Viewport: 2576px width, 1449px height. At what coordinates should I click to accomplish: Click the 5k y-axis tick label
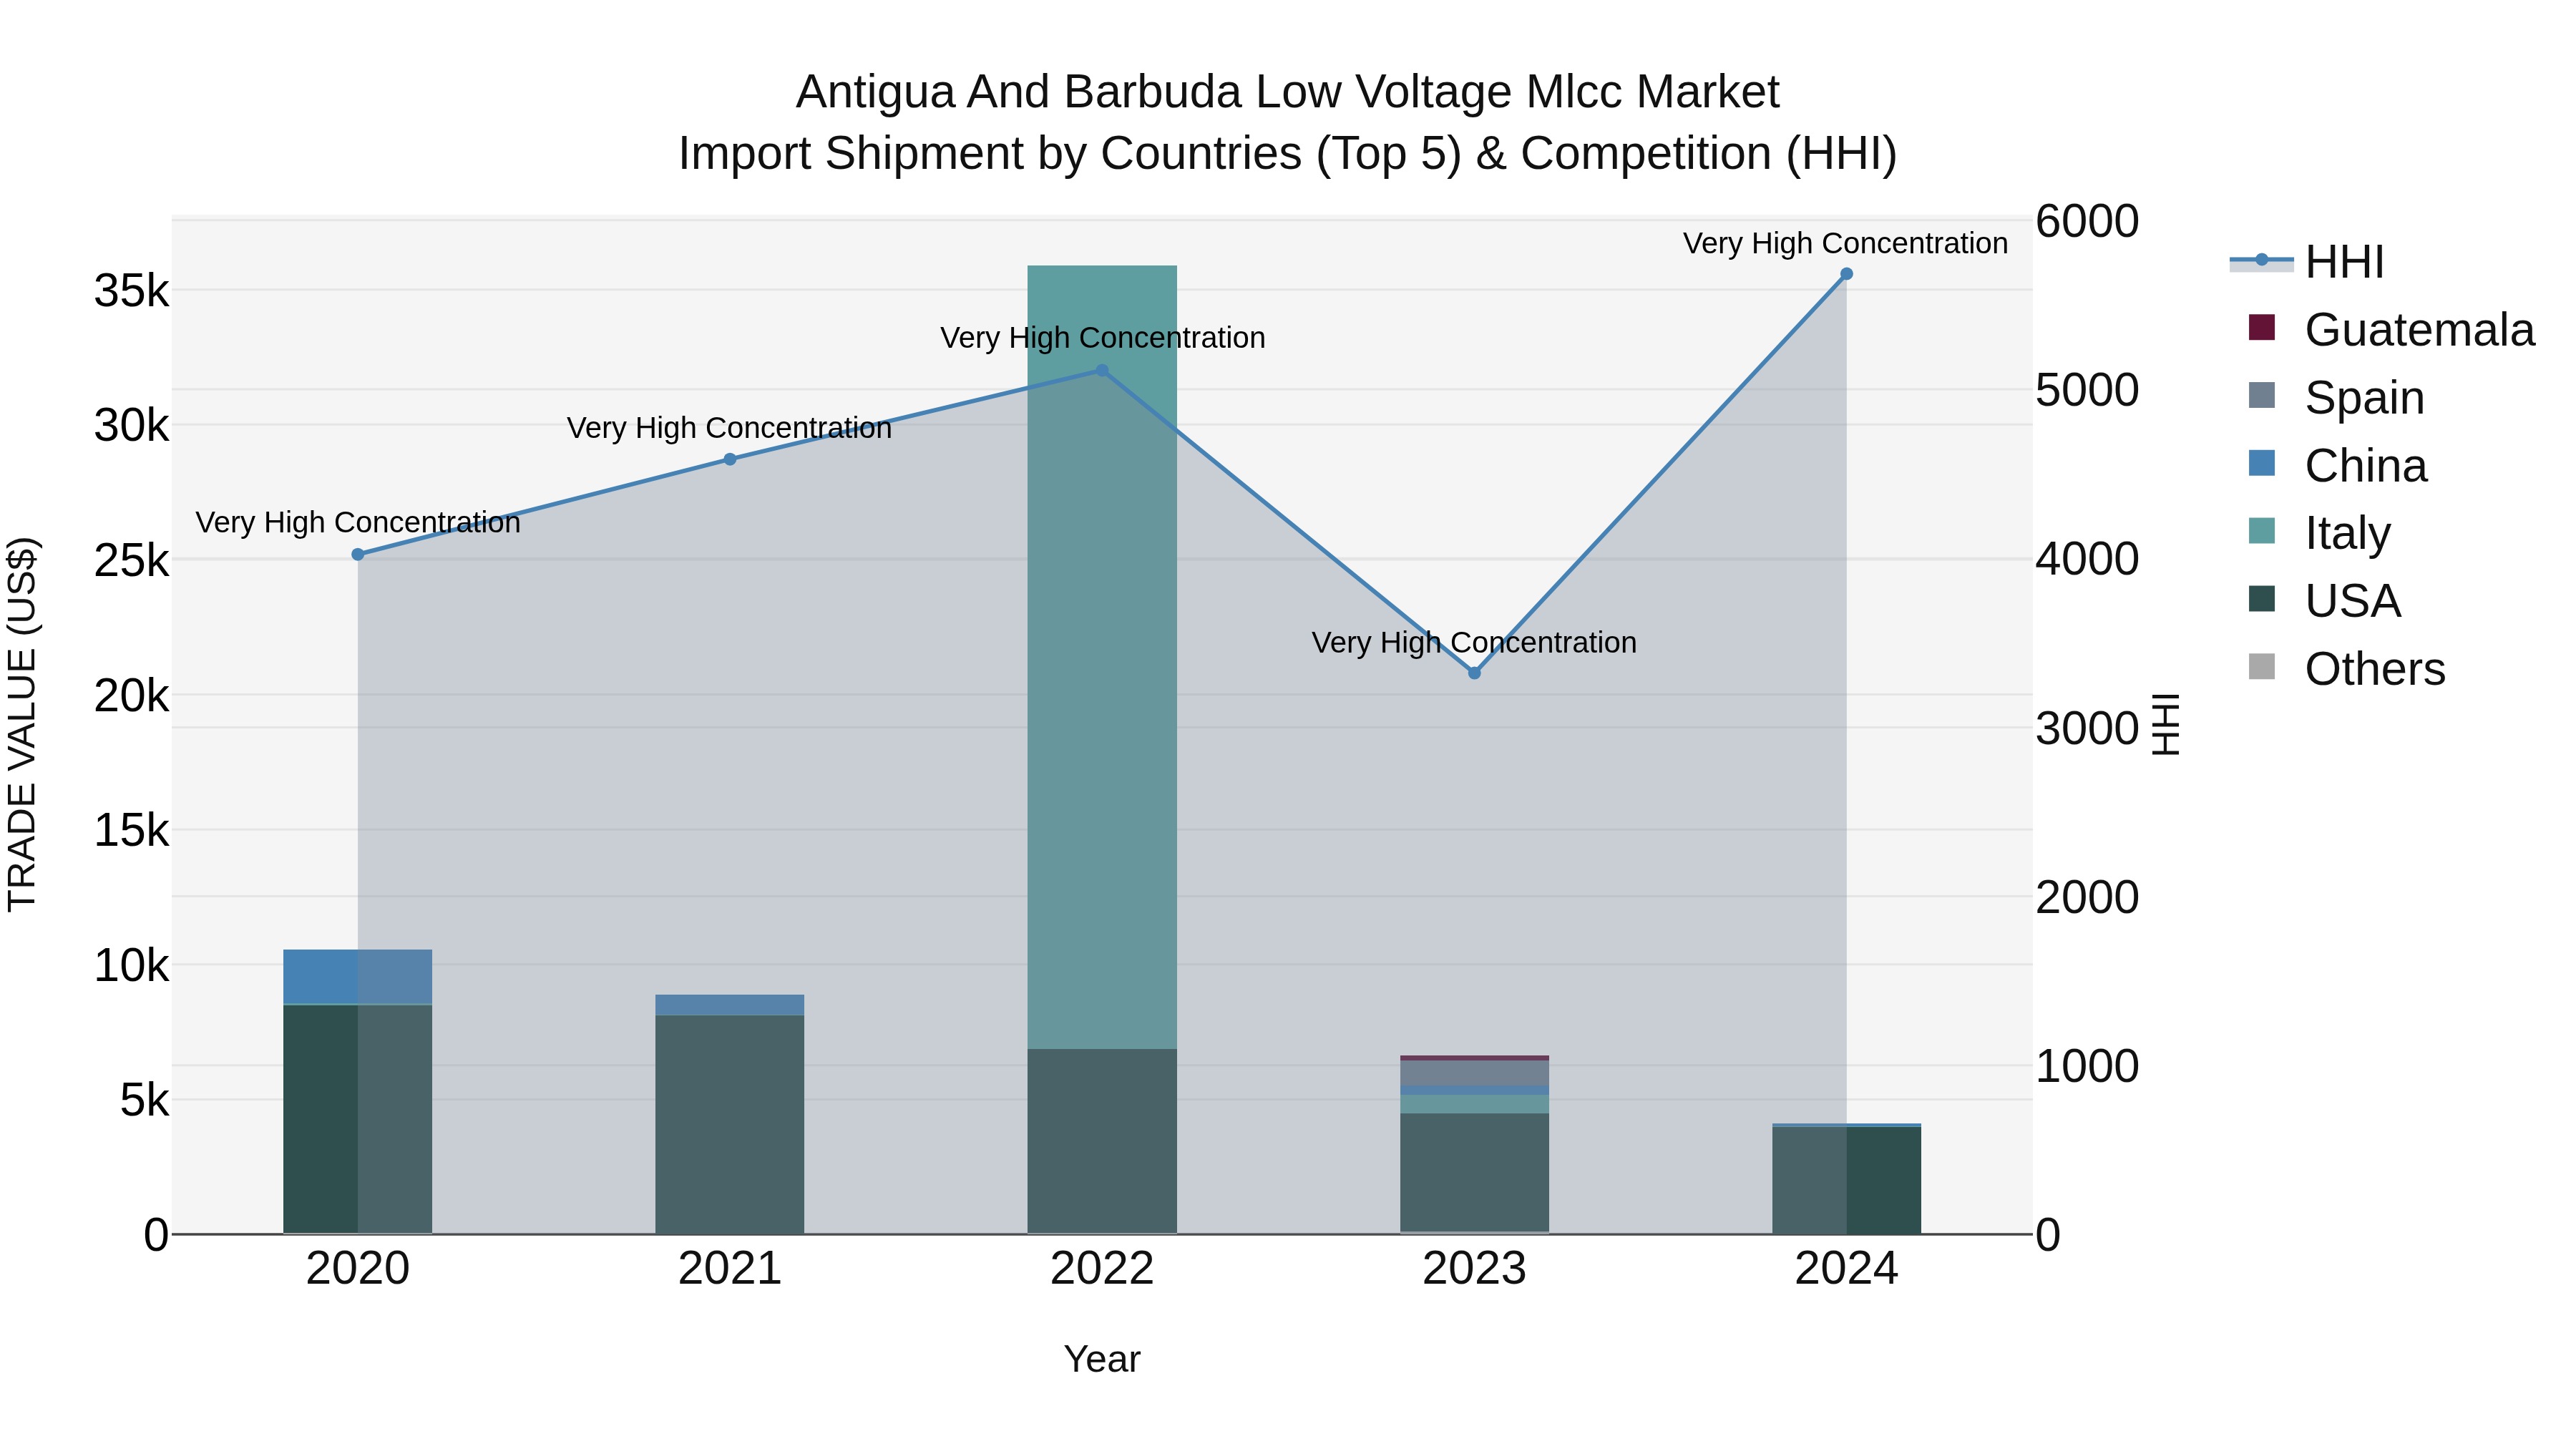click(x=145, y=1101)
